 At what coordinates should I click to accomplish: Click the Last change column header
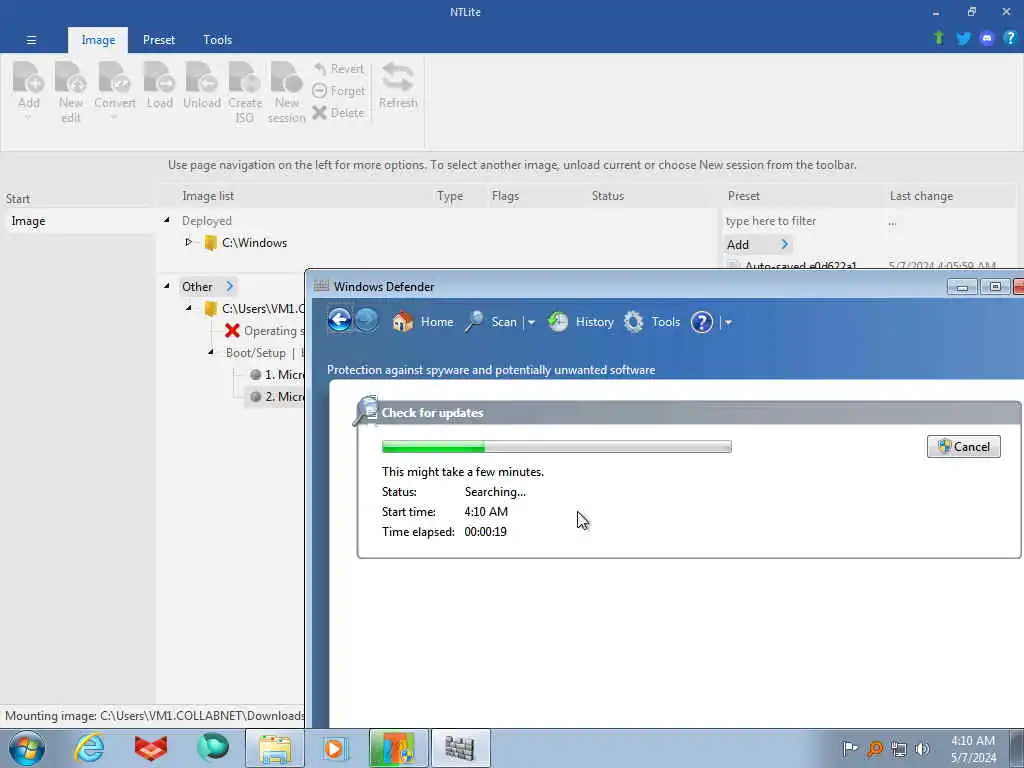[921, 196]
